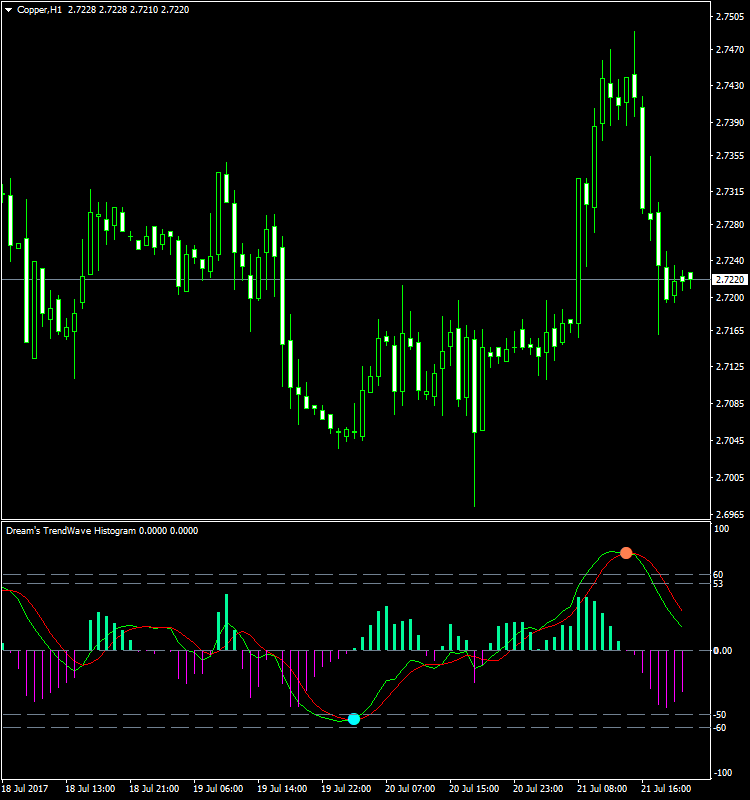Select the 2.7280 price scale label

tap(730, 224)
